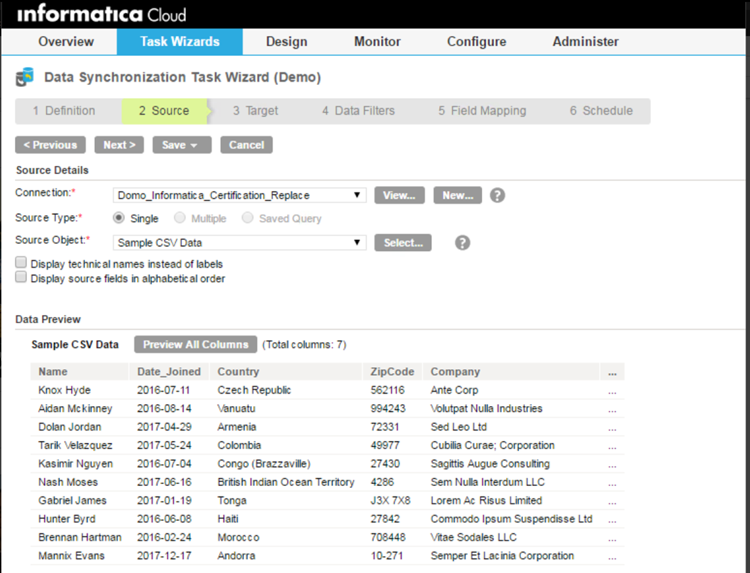
Task: Select wizard step 2 Source
Action: (x=164, y=111)
